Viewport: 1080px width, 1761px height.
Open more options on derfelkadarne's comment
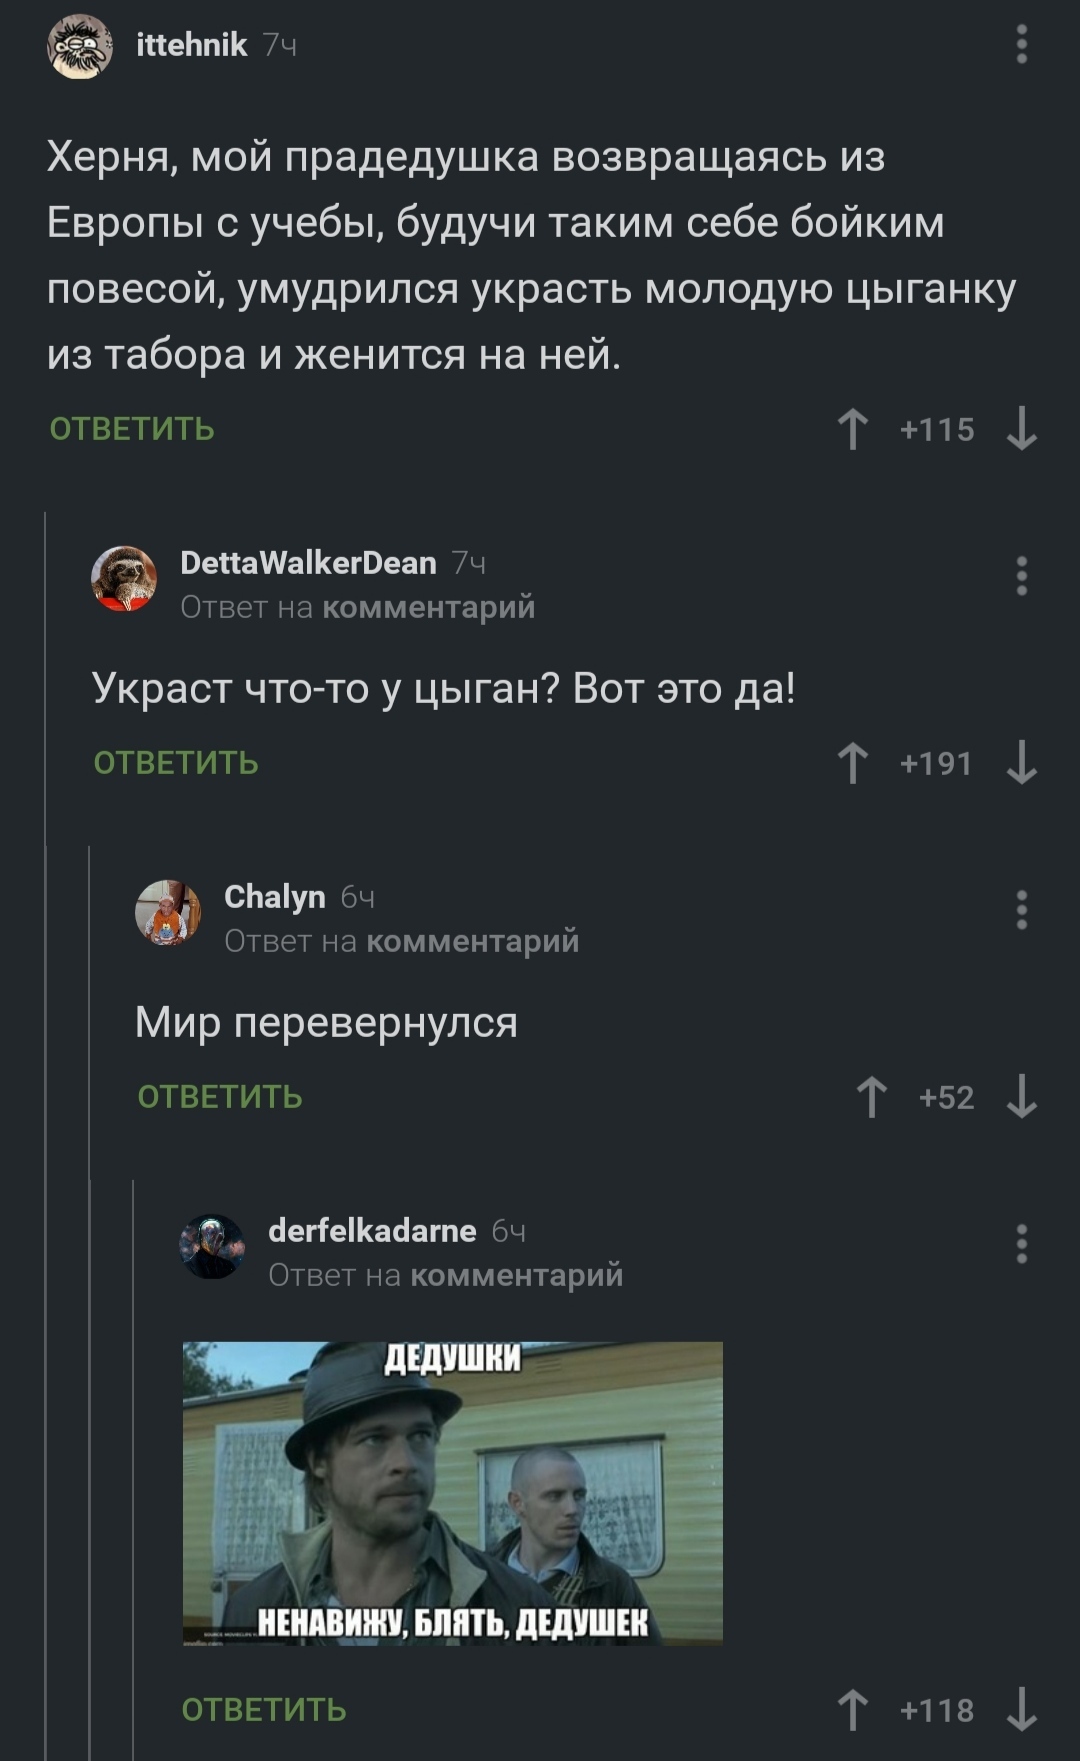coord(1021,1244)
